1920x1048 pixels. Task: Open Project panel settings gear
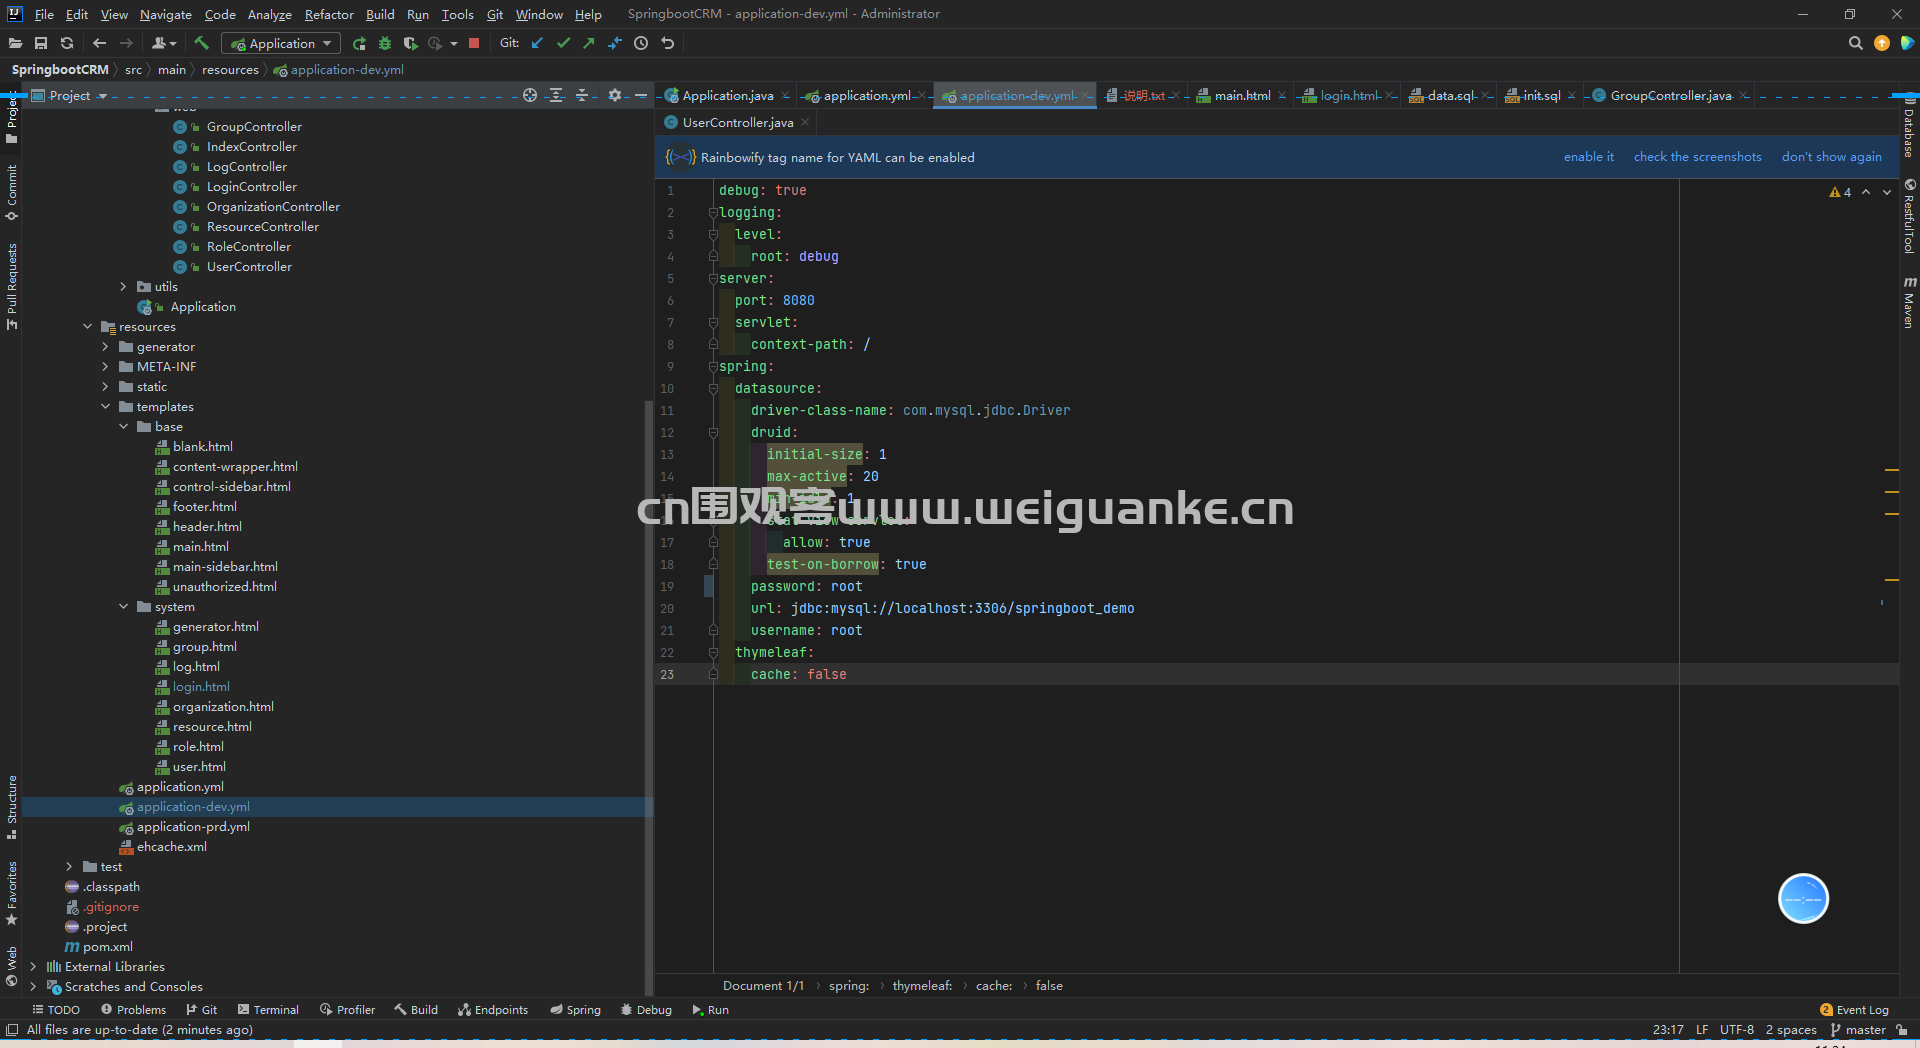615,95
